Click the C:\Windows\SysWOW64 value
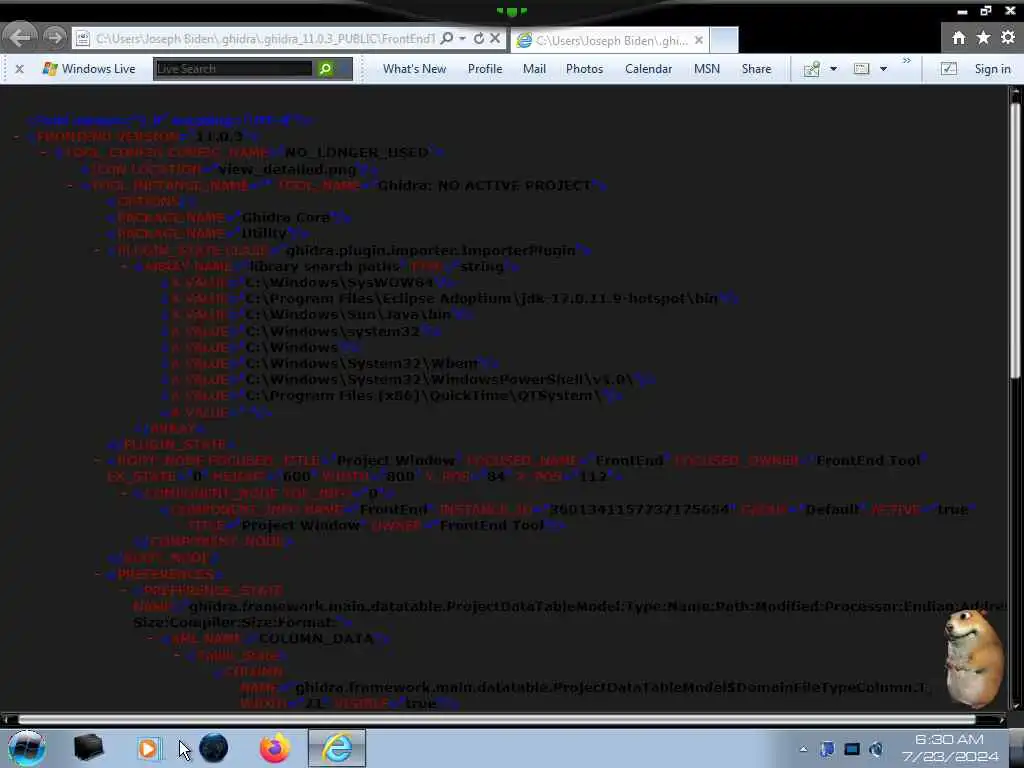1024x768 pixels. tap(339, 283)
